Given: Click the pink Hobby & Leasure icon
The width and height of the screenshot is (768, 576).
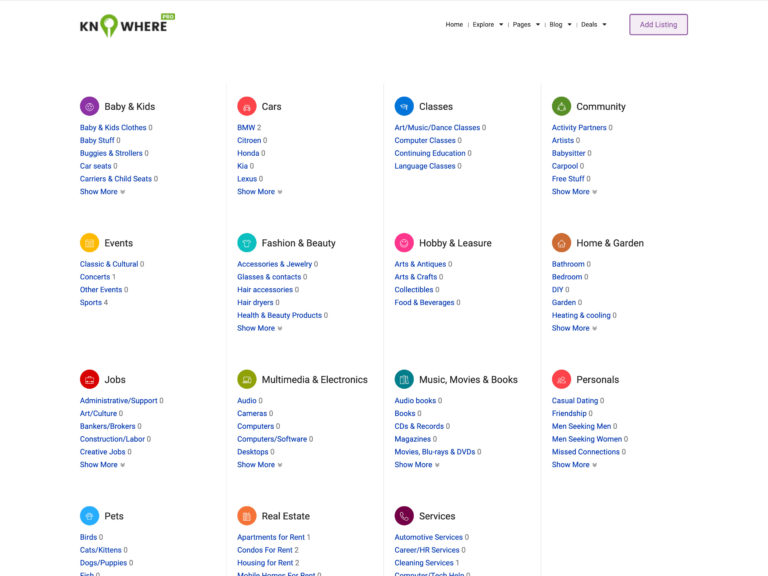Looking at the screenshot, I should click(404, 243).
